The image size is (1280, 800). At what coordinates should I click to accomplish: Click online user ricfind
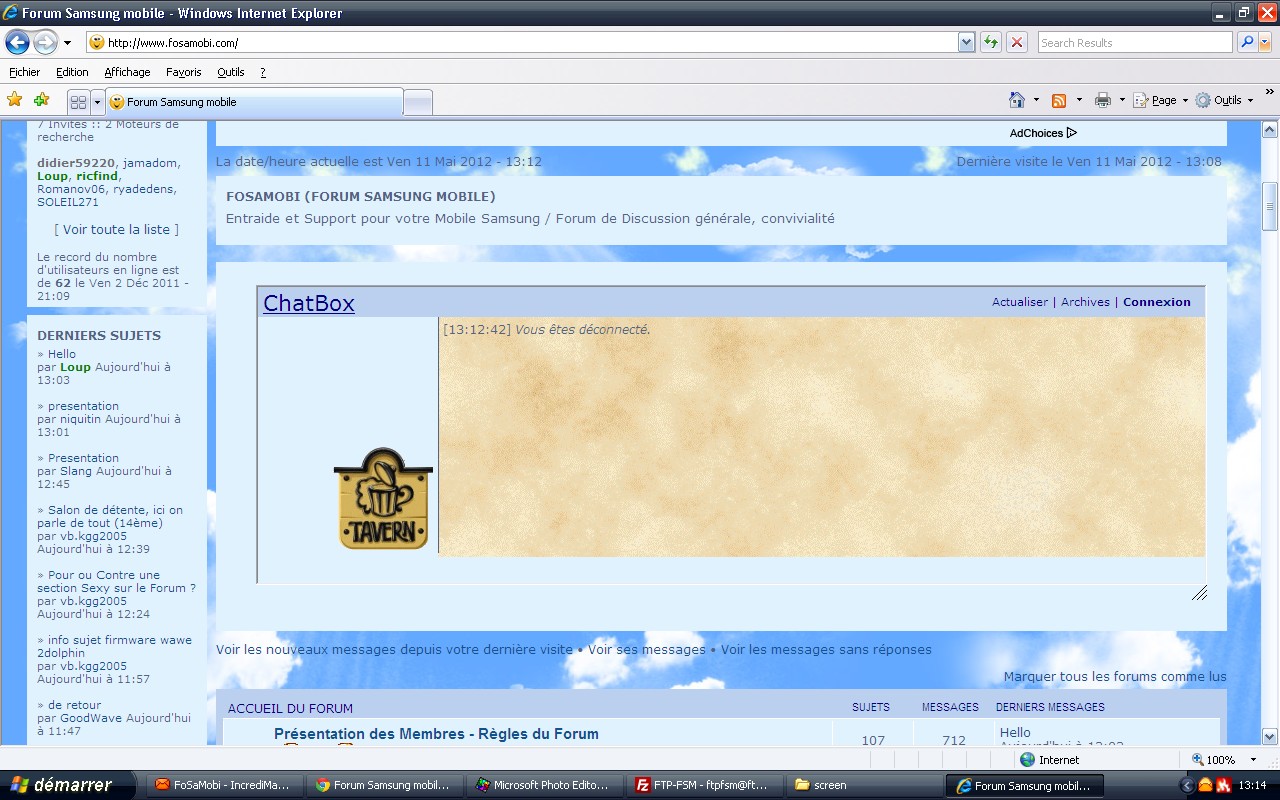(98, 176)
